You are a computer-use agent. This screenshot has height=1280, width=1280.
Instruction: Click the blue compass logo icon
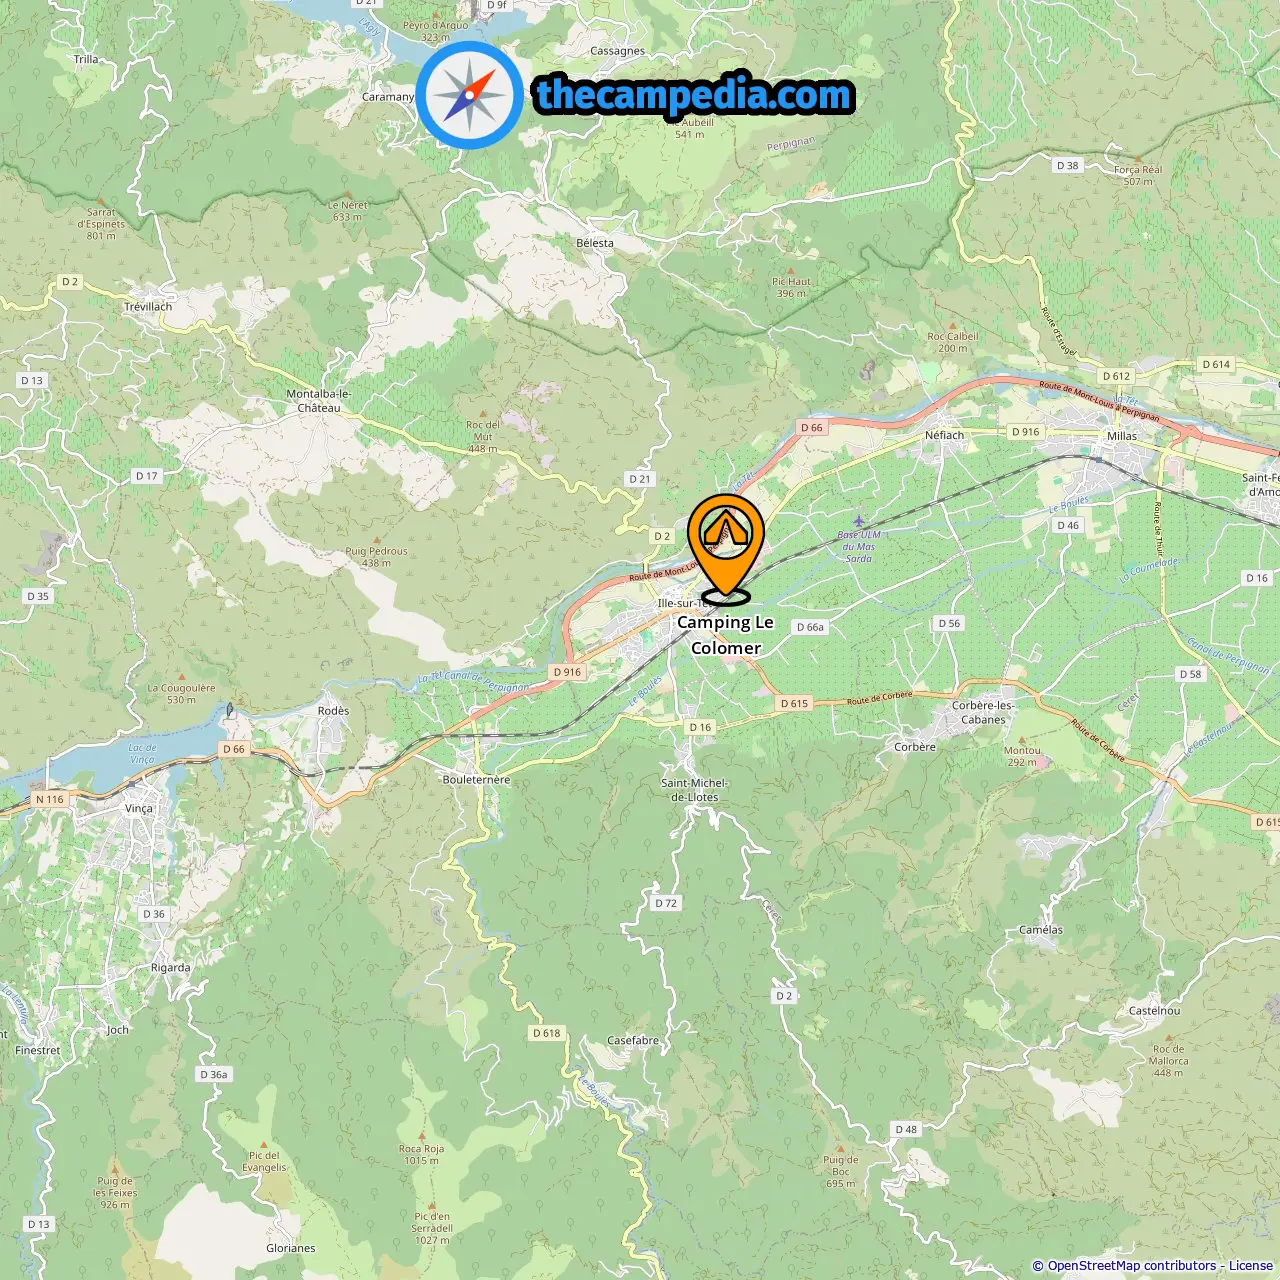point(470,95)
